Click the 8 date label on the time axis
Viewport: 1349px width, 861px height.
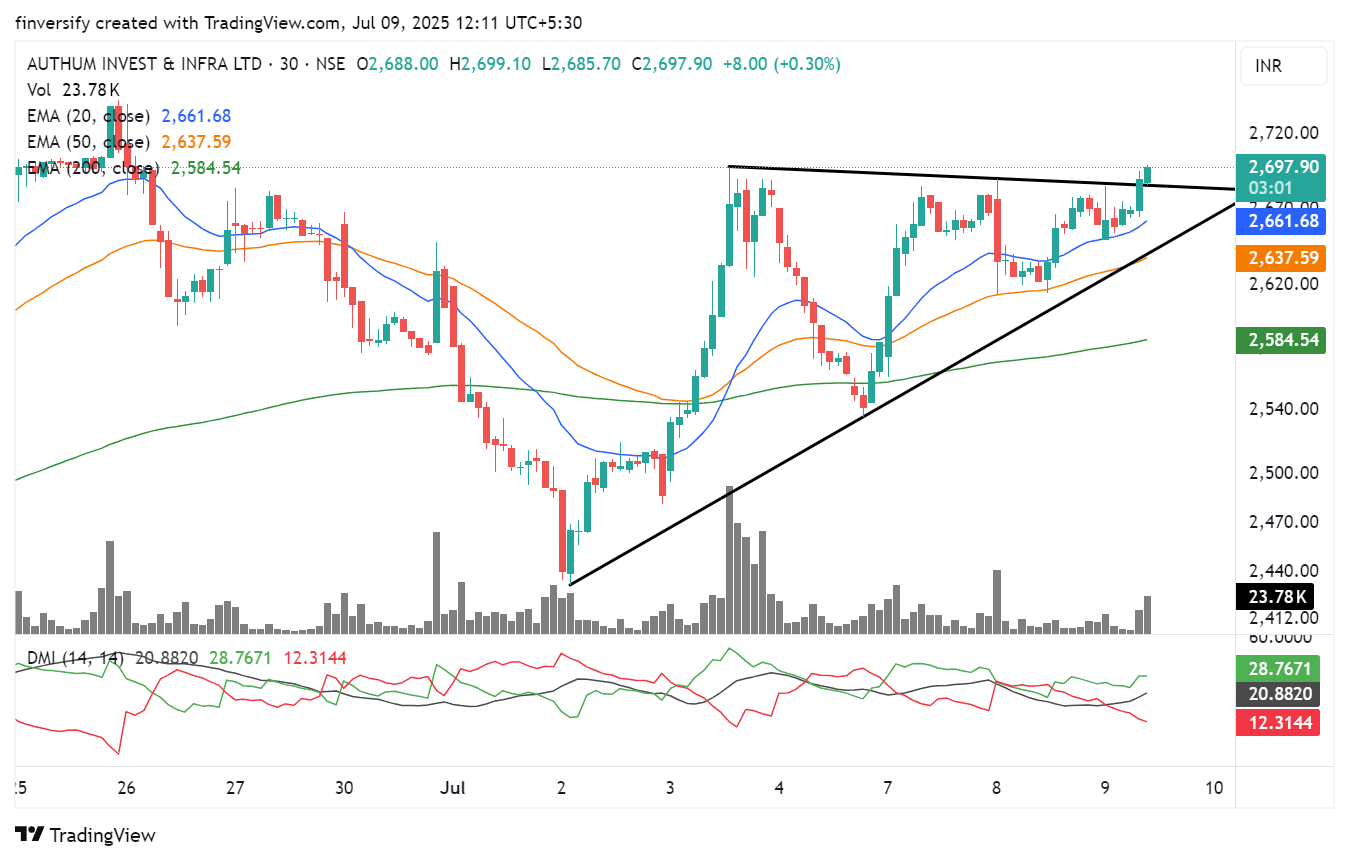point(996,787)
